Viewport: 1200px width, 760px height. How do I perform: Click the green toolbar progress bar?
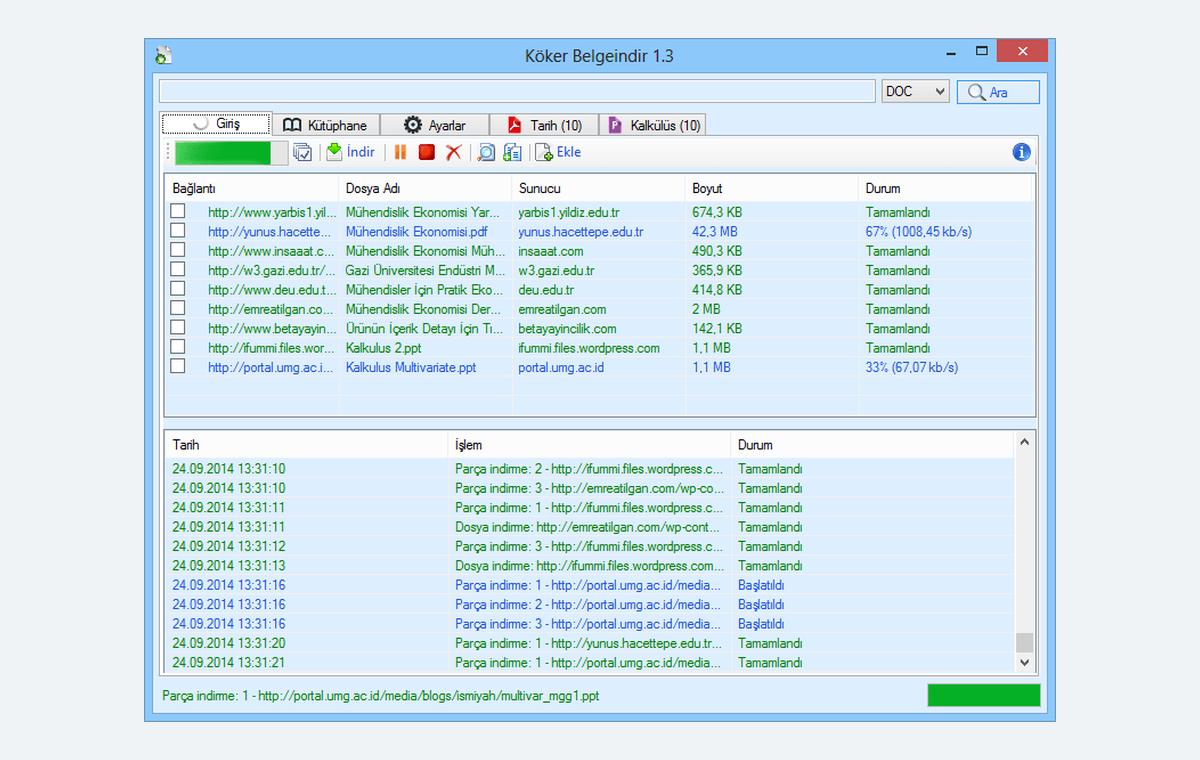tap(231, 152)
